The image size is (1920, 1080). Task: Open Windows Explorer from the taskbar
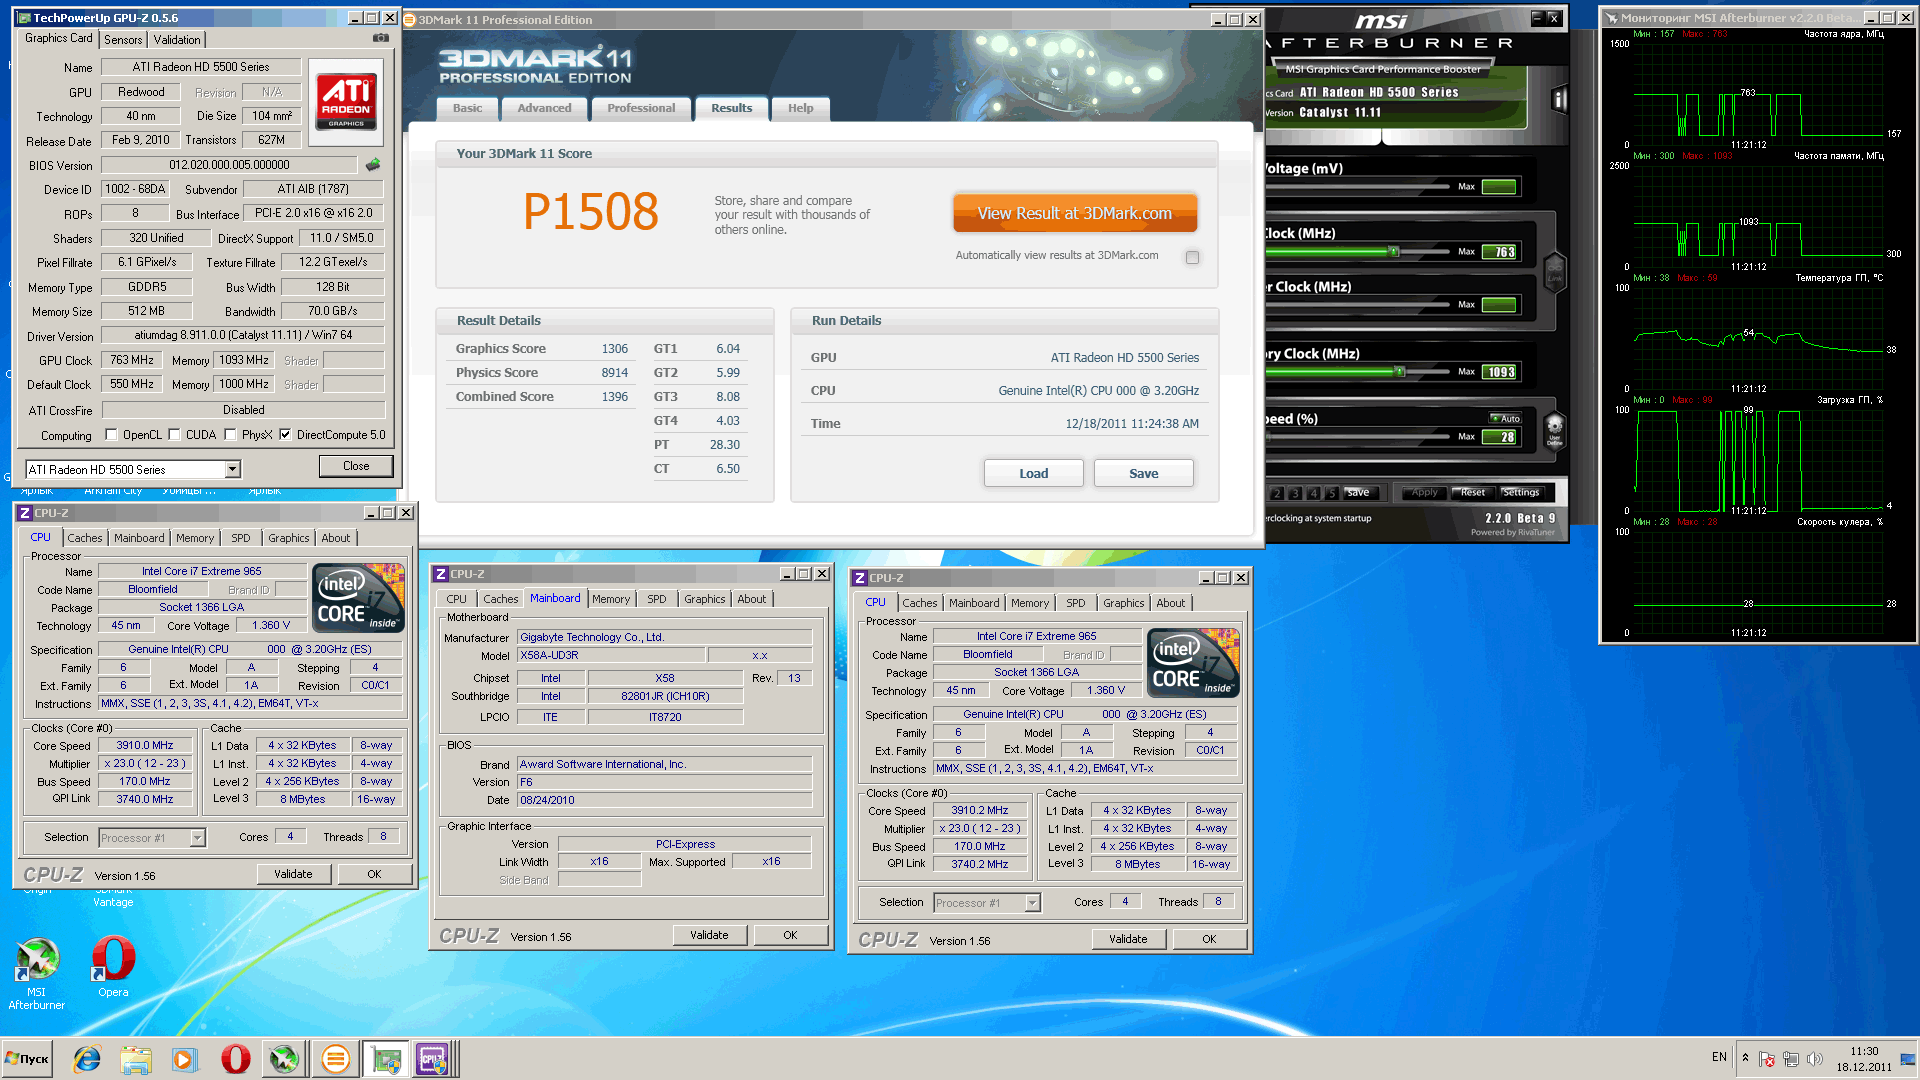point(135,1059)
